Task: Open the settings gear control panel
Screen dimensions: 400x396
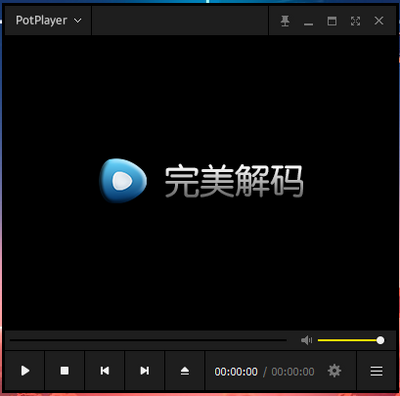Action: [x=334, y=370]
